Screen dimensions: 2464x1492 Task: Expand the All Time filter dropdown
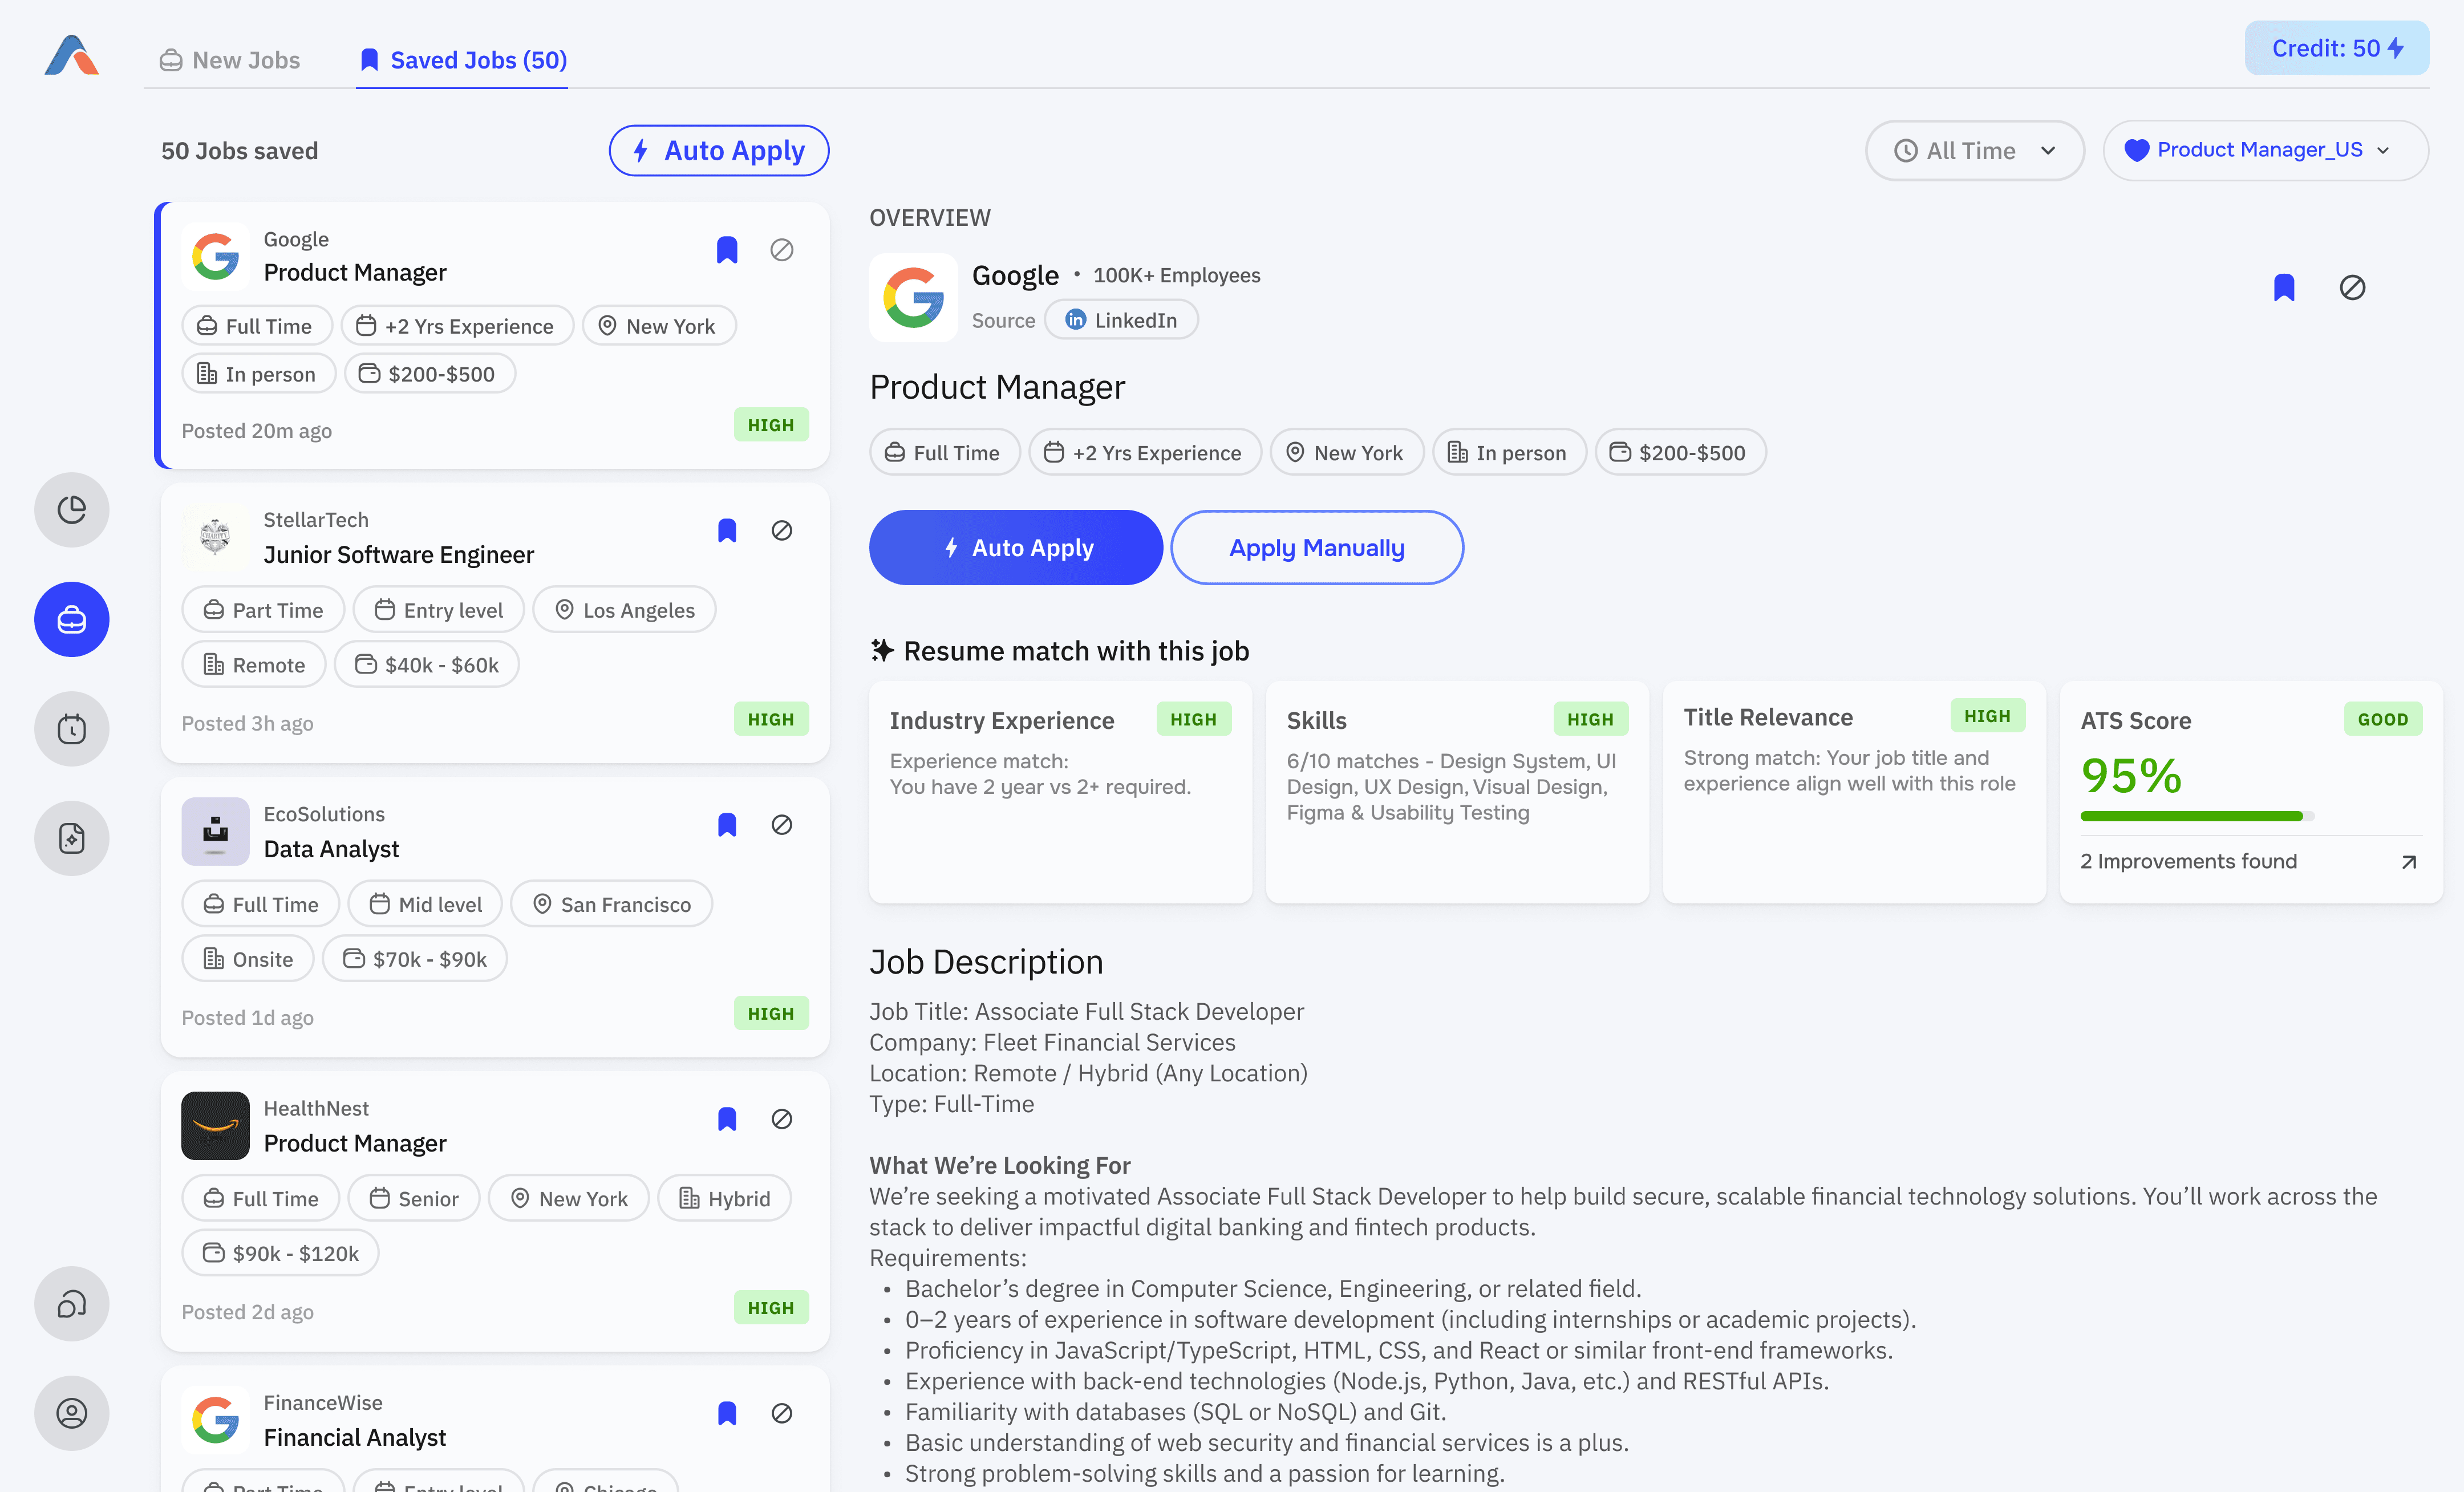click(1974, 151)
